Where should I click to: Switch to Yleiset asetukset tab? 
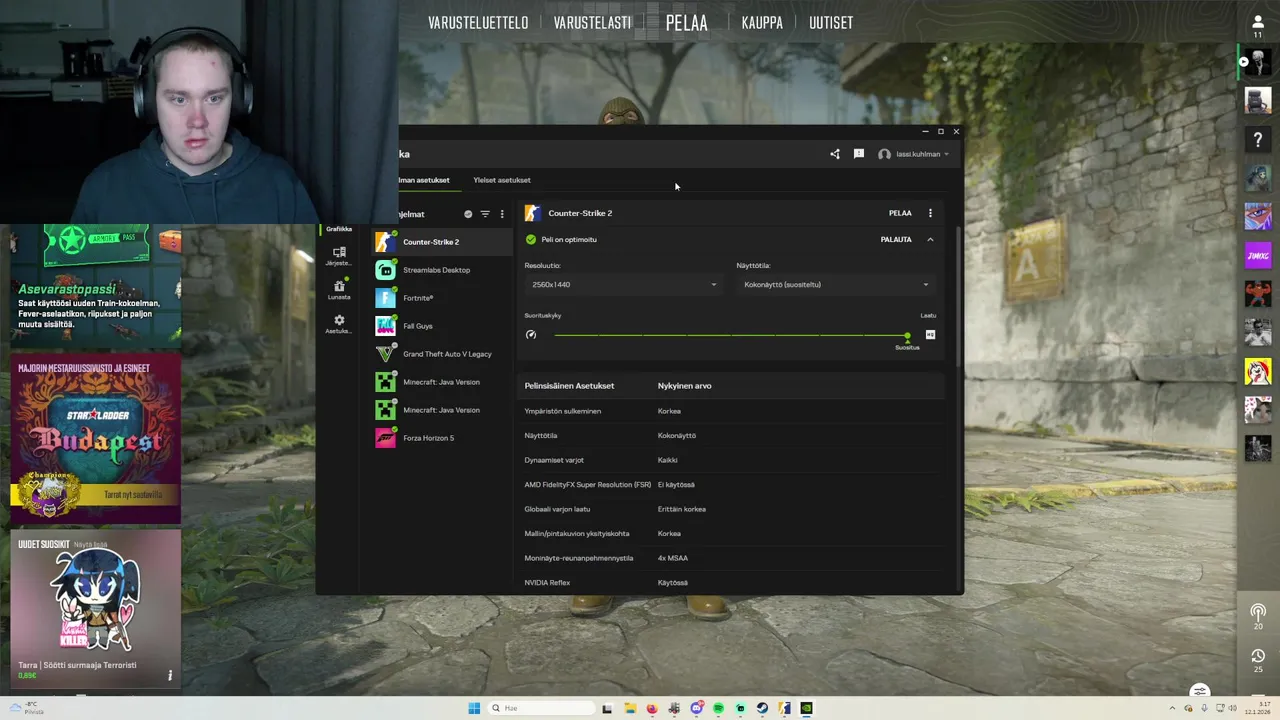[x=502, y=180]
